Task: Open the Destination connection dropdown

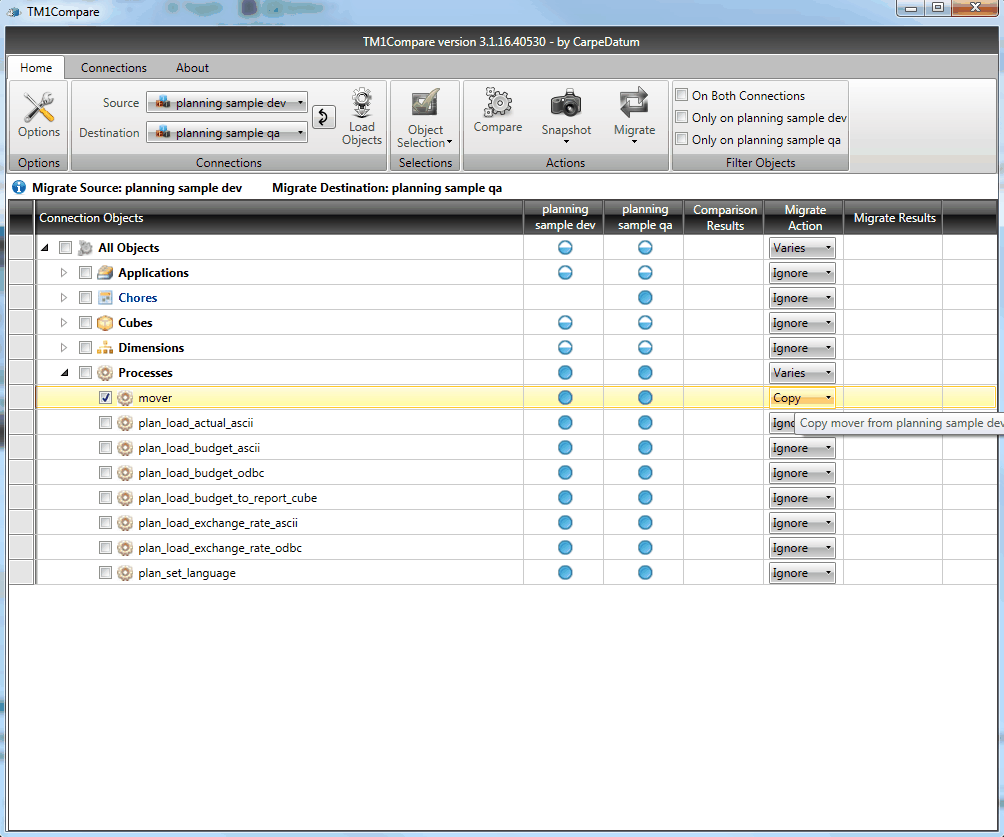Action: click(227, 133)
